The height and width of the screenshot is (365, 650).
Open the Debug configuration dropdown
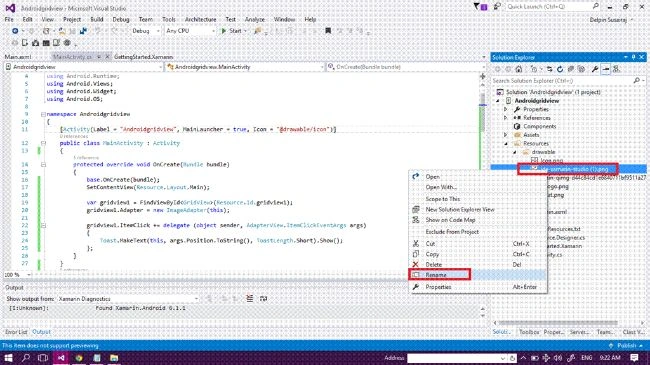pos(146,31)
